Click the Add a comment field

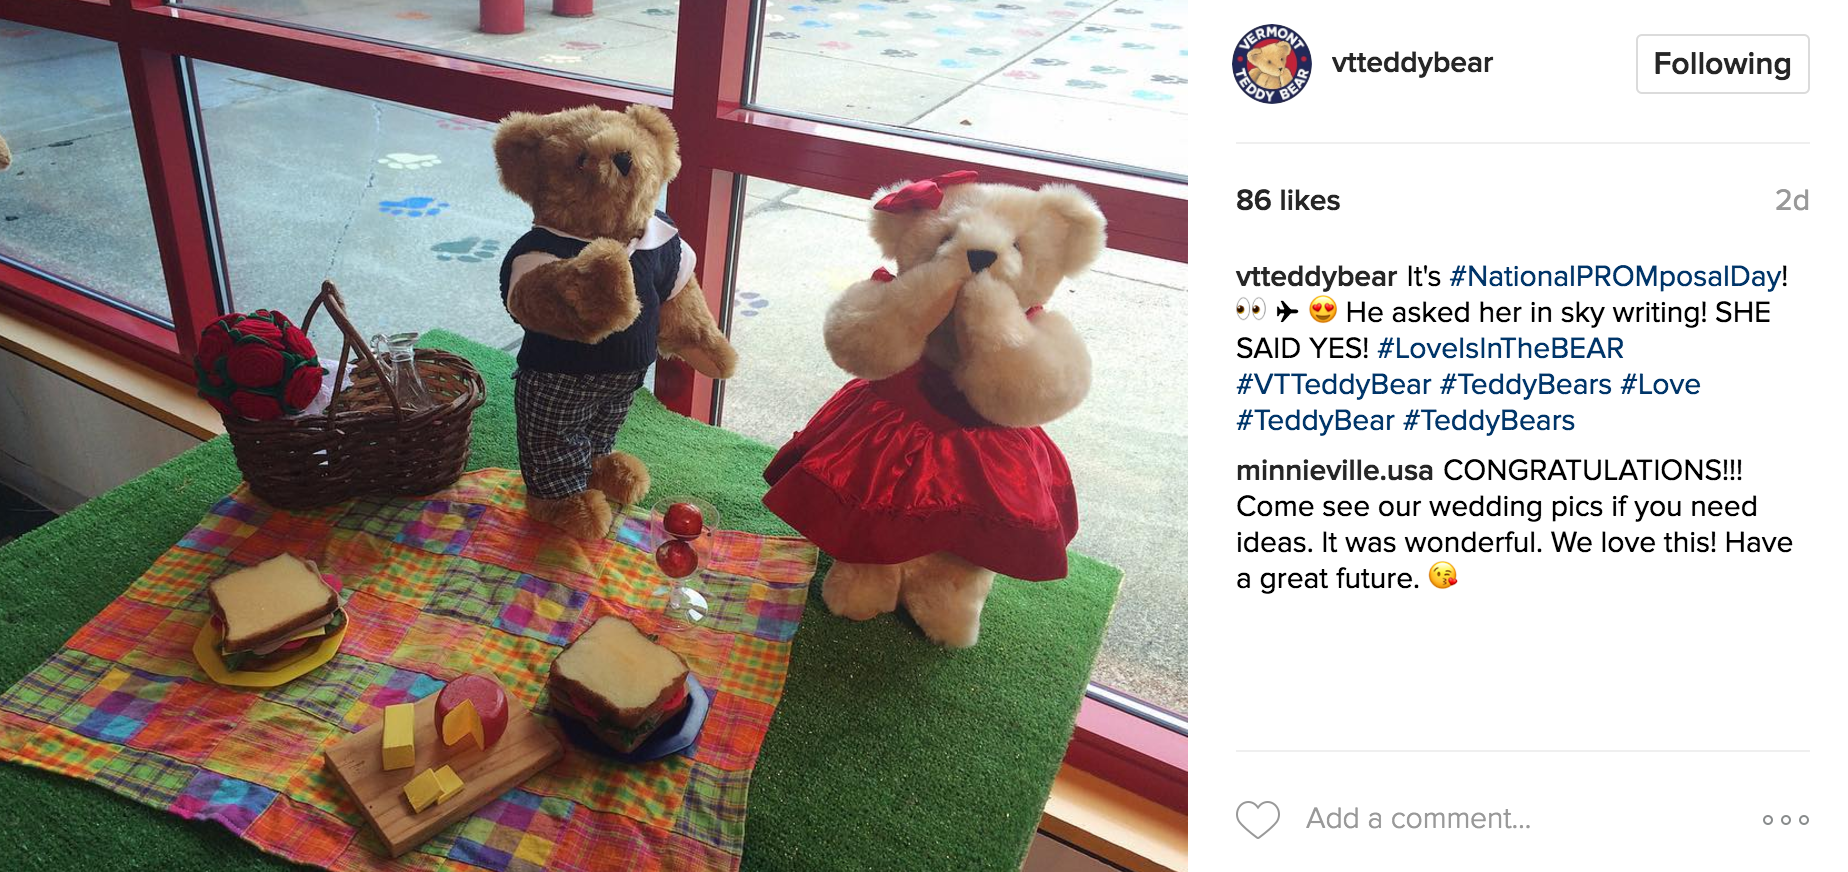tap(1418, 819)
